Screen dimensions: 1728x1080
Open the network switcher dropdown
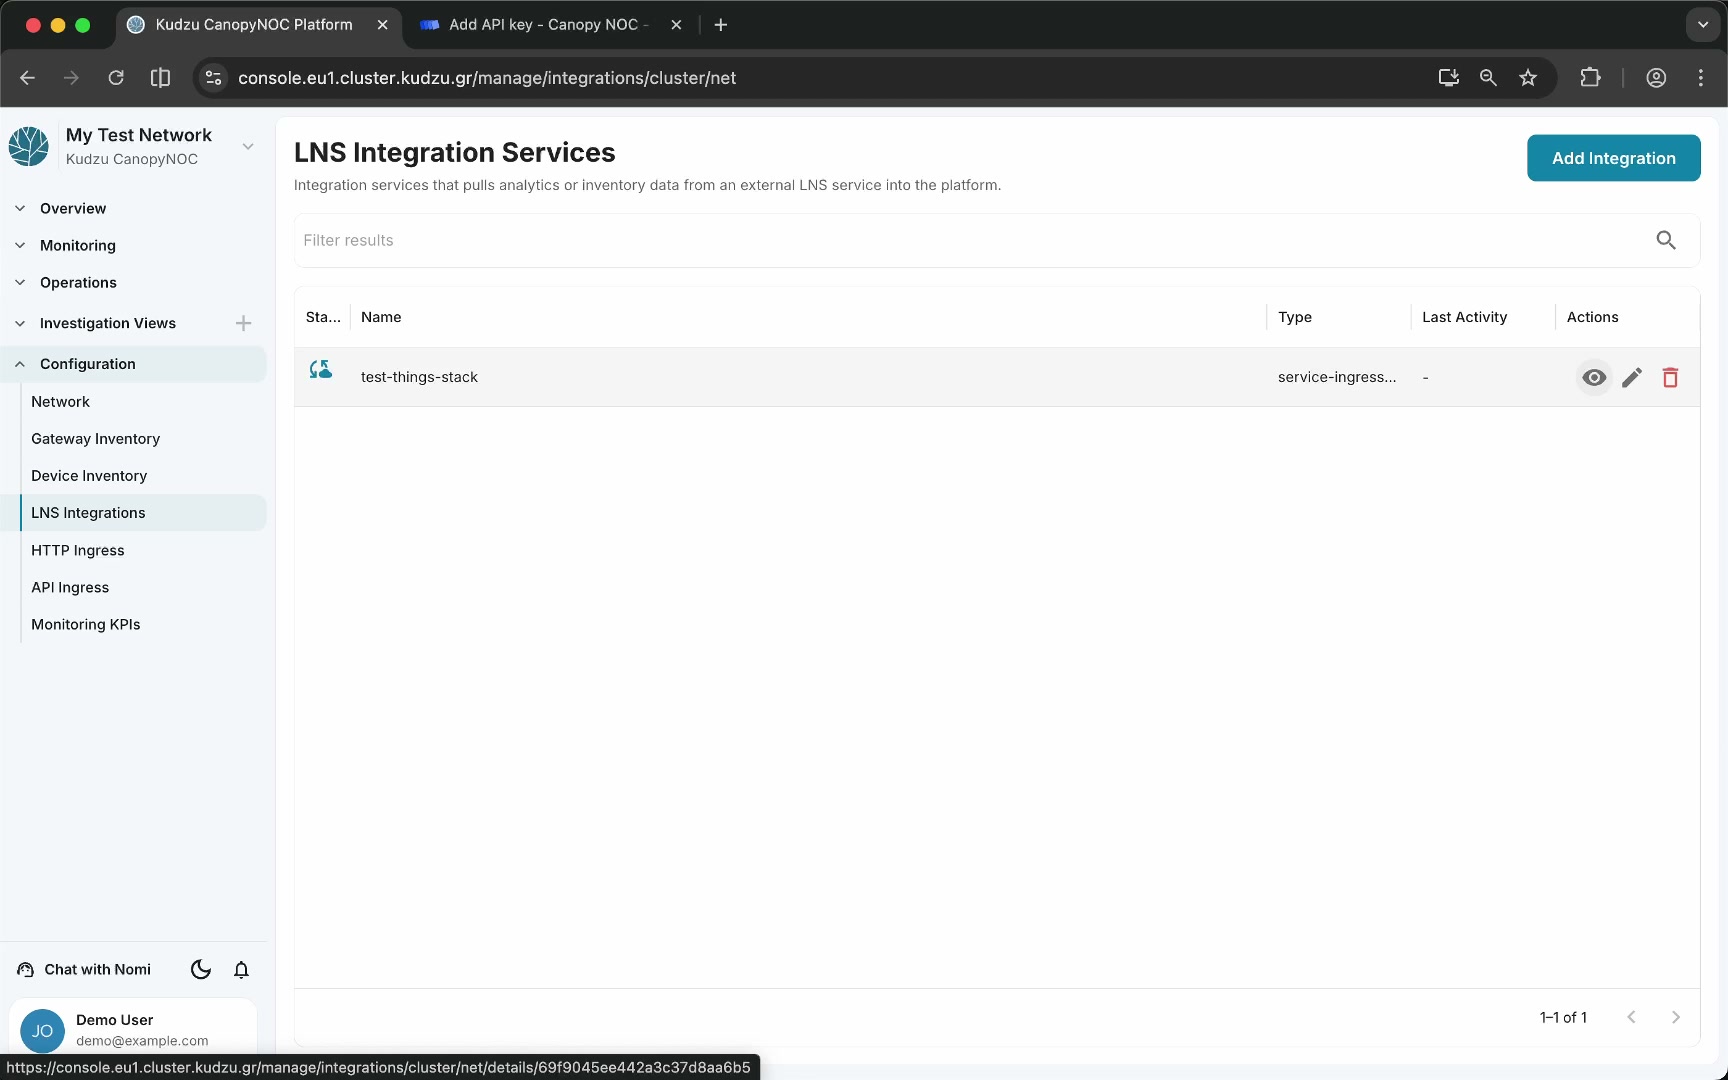point(248,146)
